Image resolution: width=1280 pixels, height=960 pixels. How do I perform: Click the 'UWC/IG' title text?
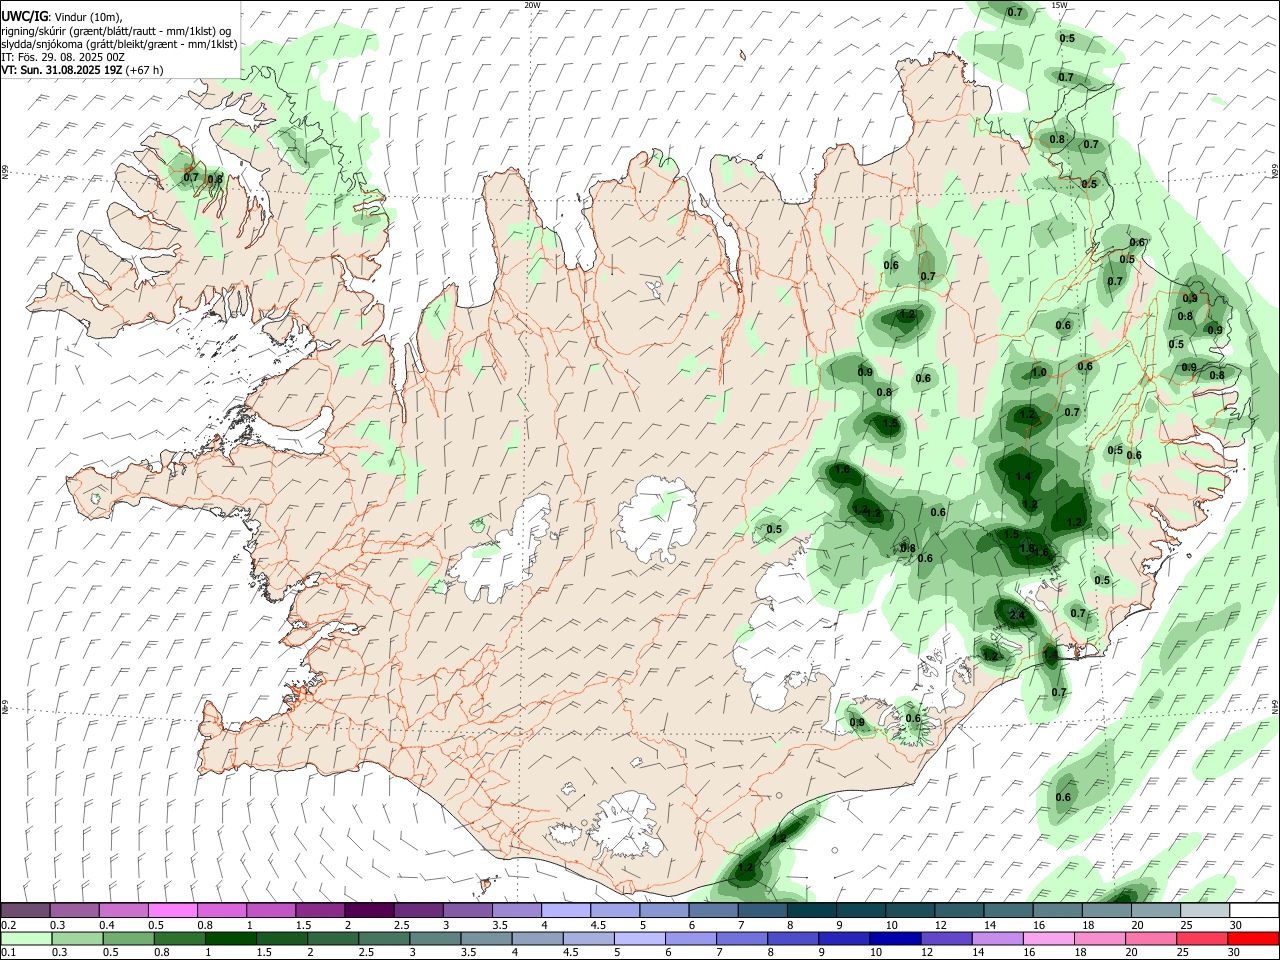25,16
